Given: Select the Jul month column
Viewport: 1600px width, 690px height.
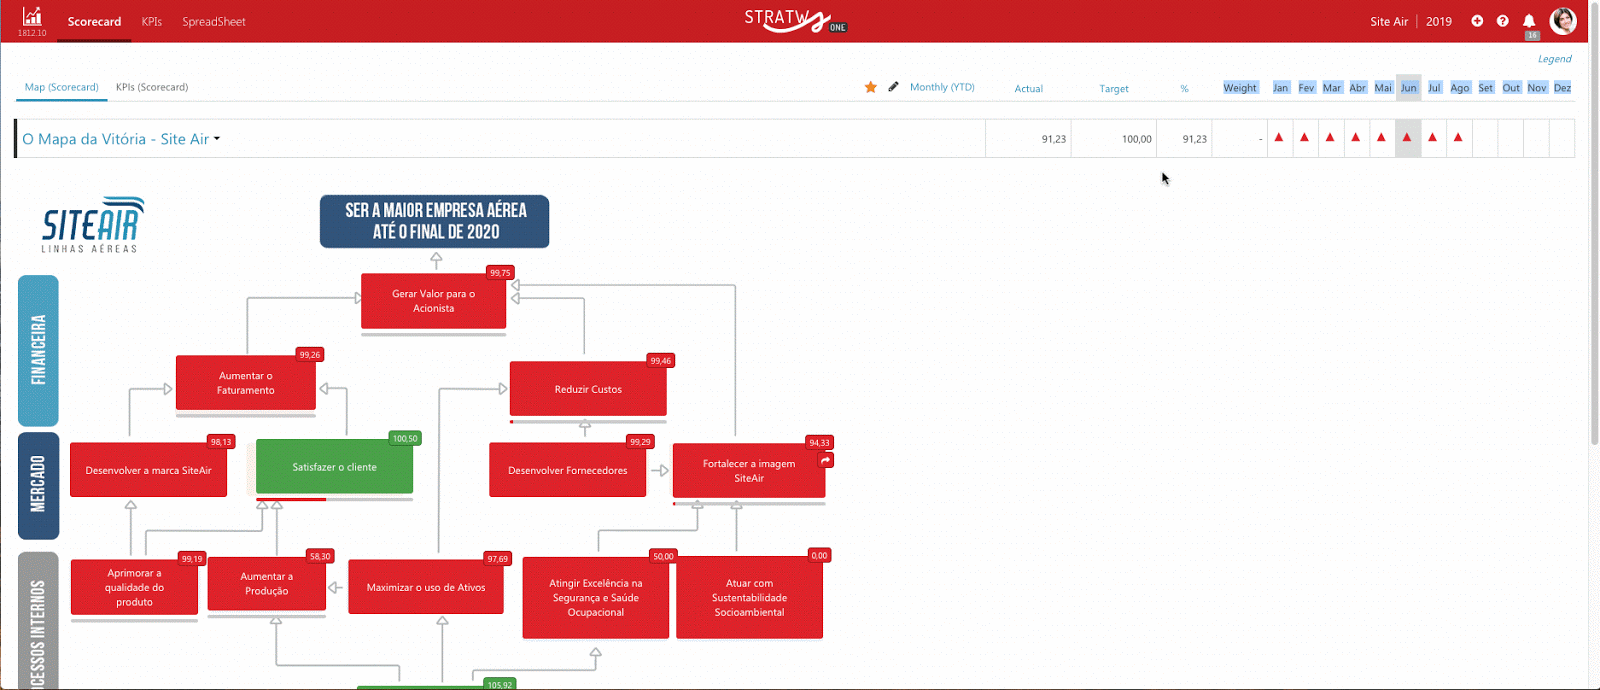Looking at the screenshot, I should 1434,88.
